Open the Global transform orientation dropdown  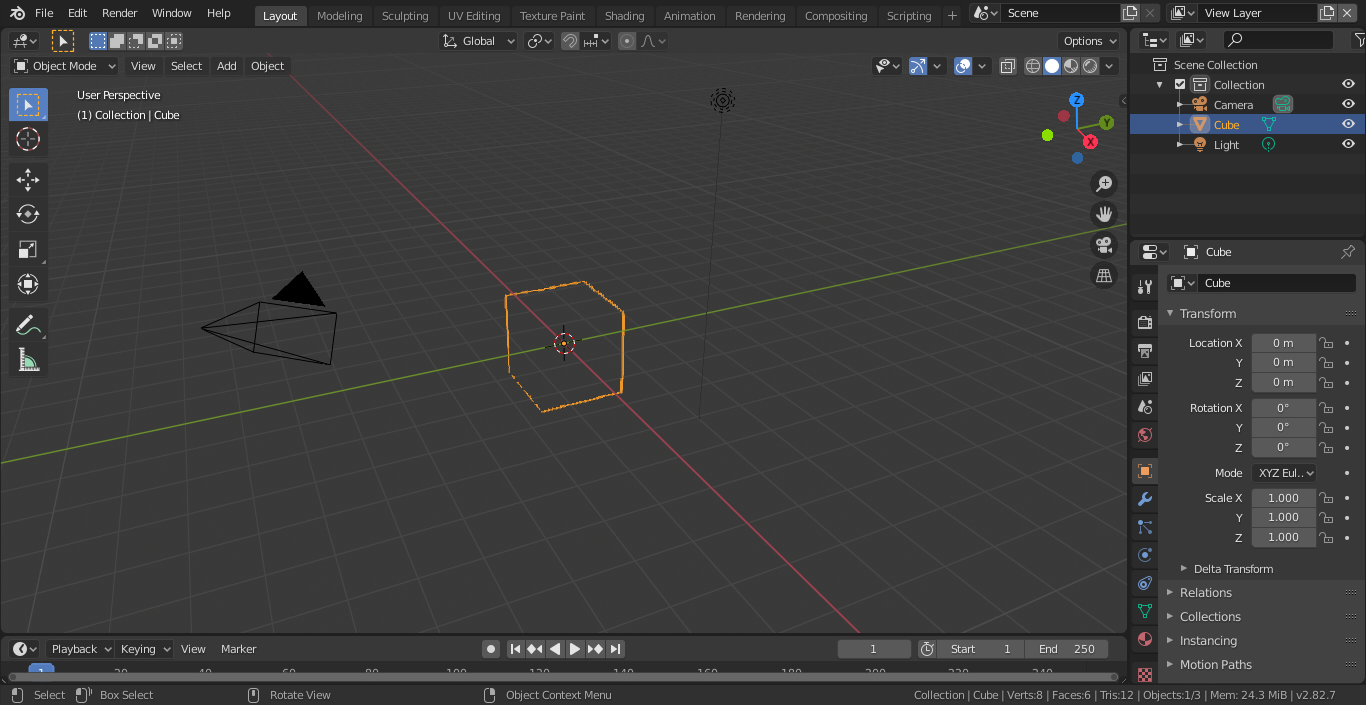click(479, 41)
